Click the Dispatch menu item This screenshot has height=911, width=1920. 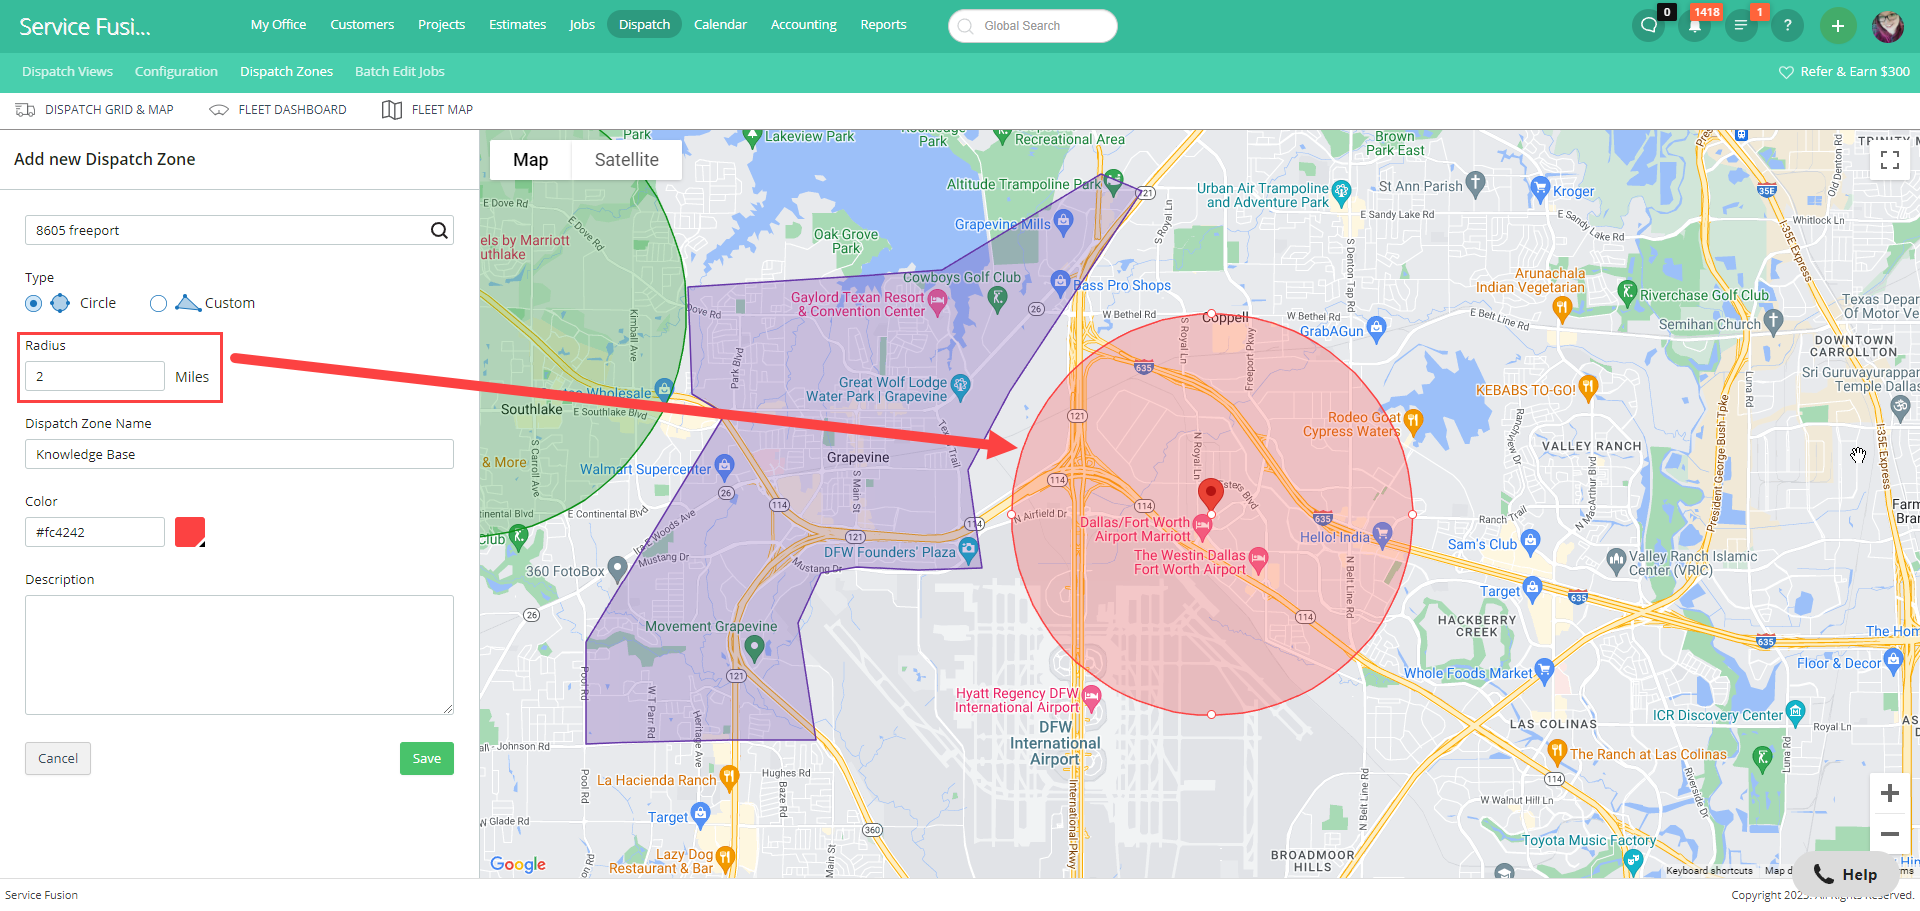click(x=644, y=24)
